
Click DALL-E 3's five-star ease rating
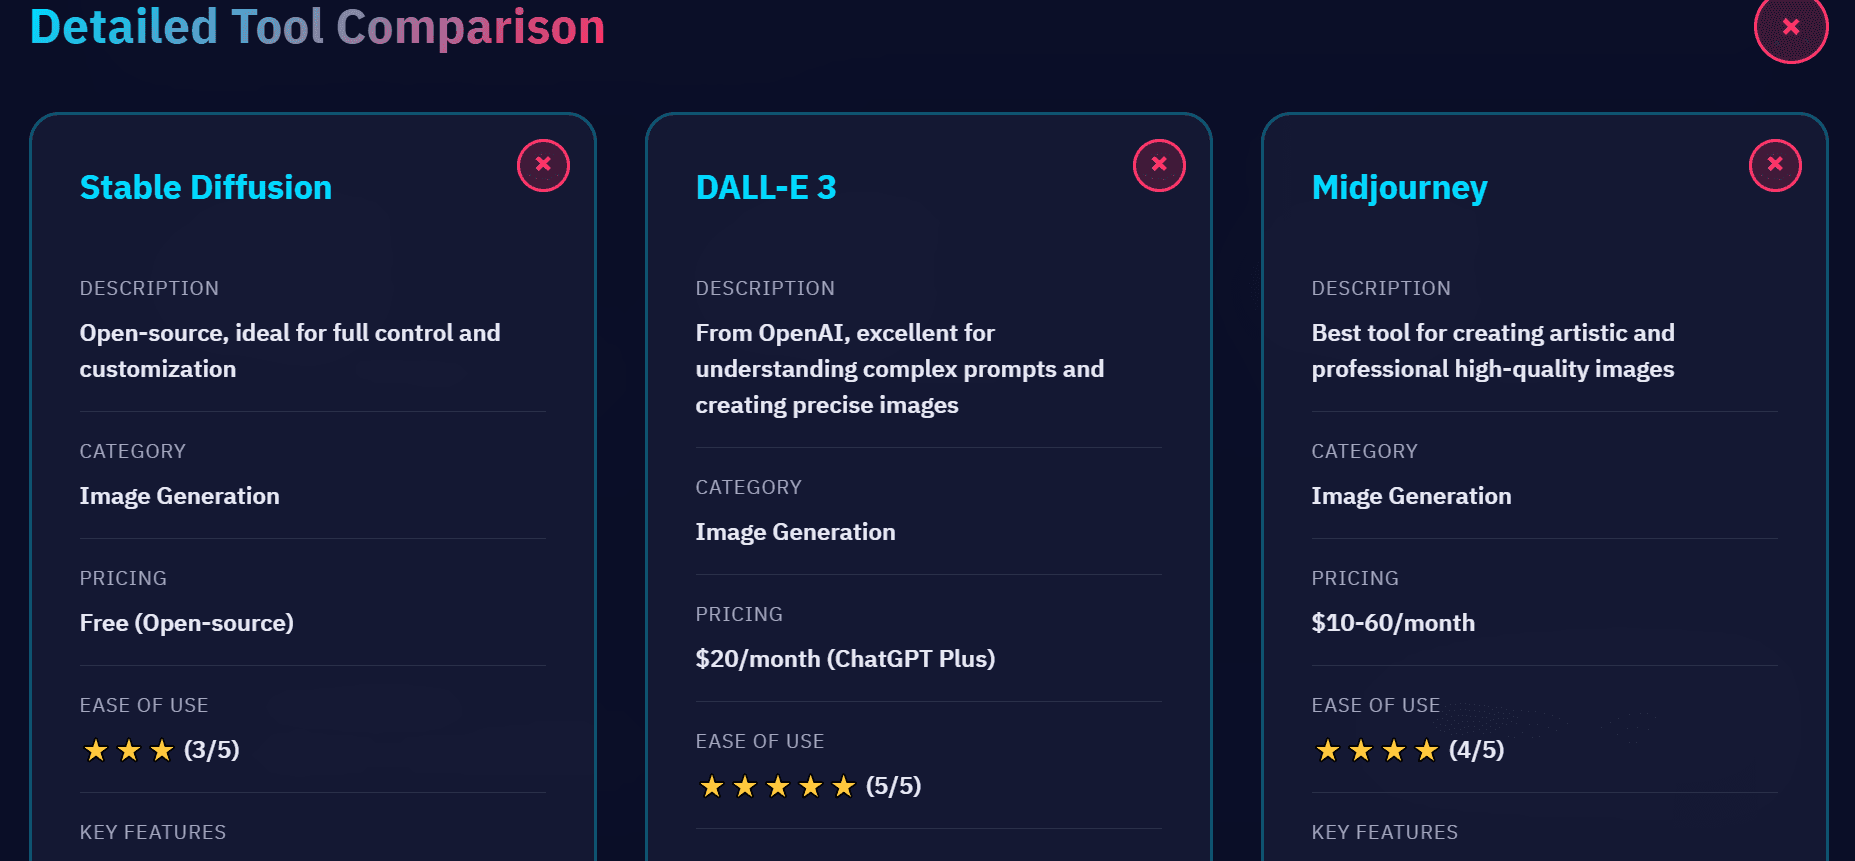tap(808, 786)
